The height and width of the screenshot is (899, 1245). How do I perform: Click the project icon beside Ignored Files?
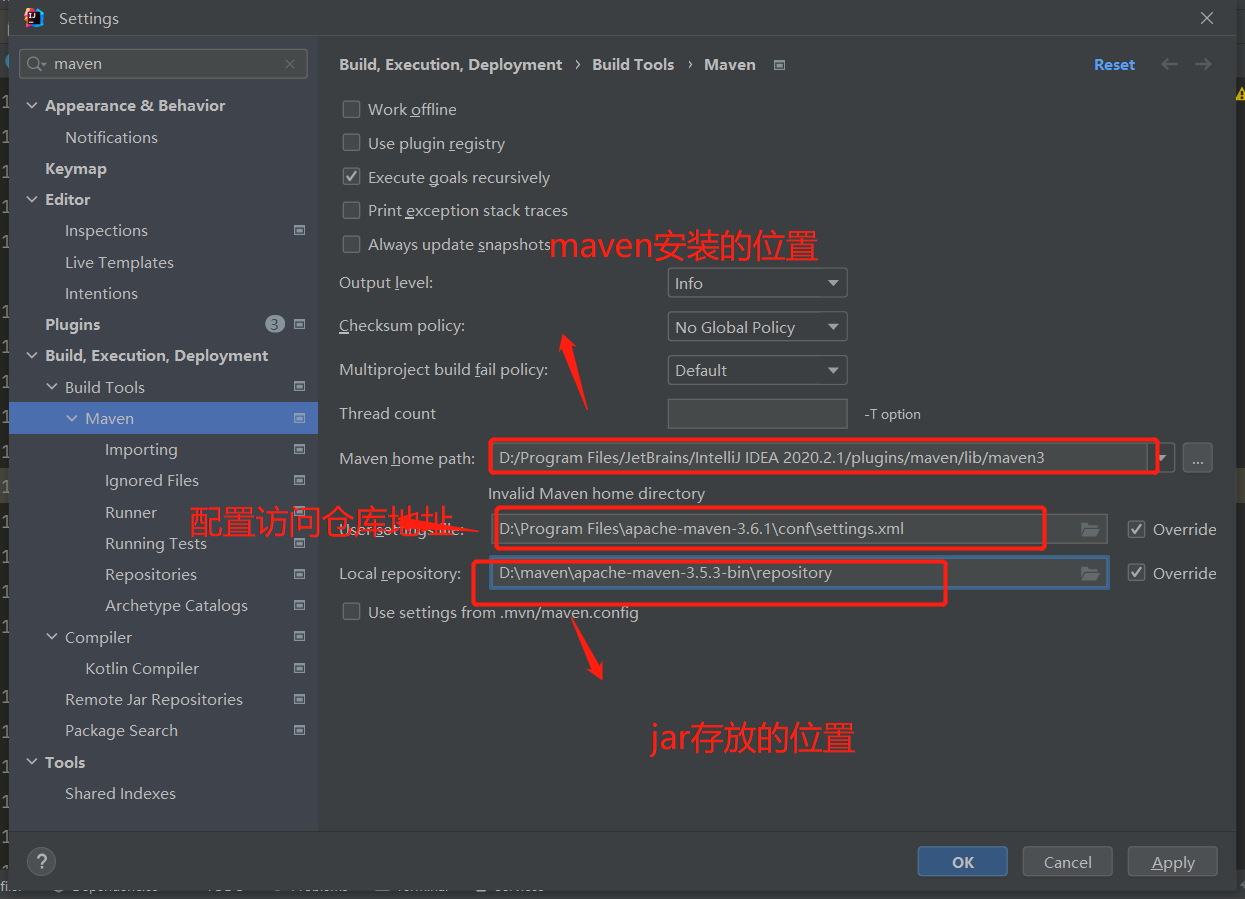(x=299, y=480)
